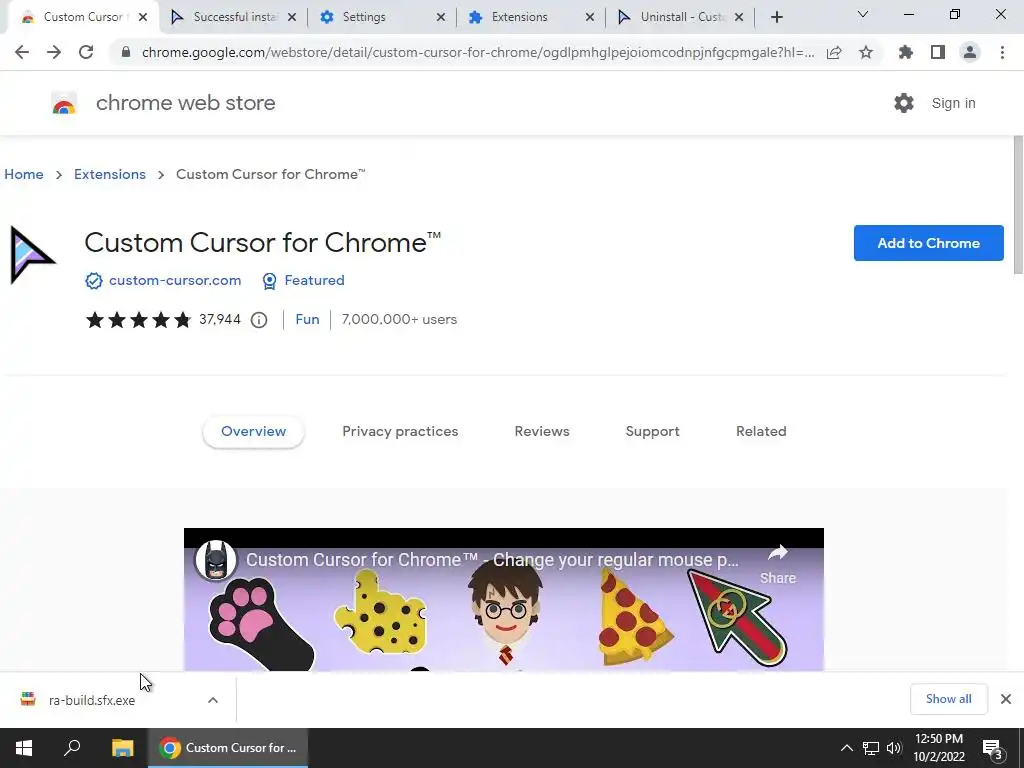Open the Chrome profile avatar menu

[x=970, y=52]
